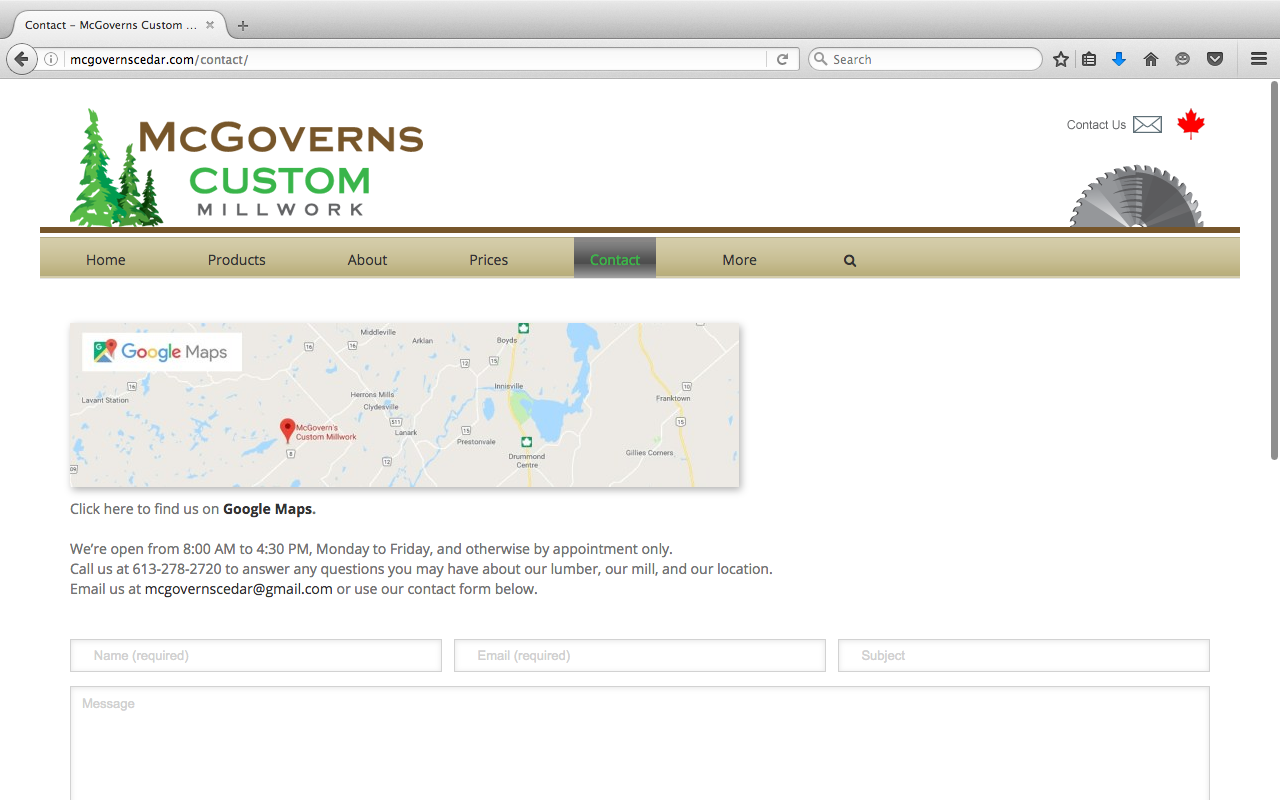Open the site information icon in the address bar

[51, 59]
